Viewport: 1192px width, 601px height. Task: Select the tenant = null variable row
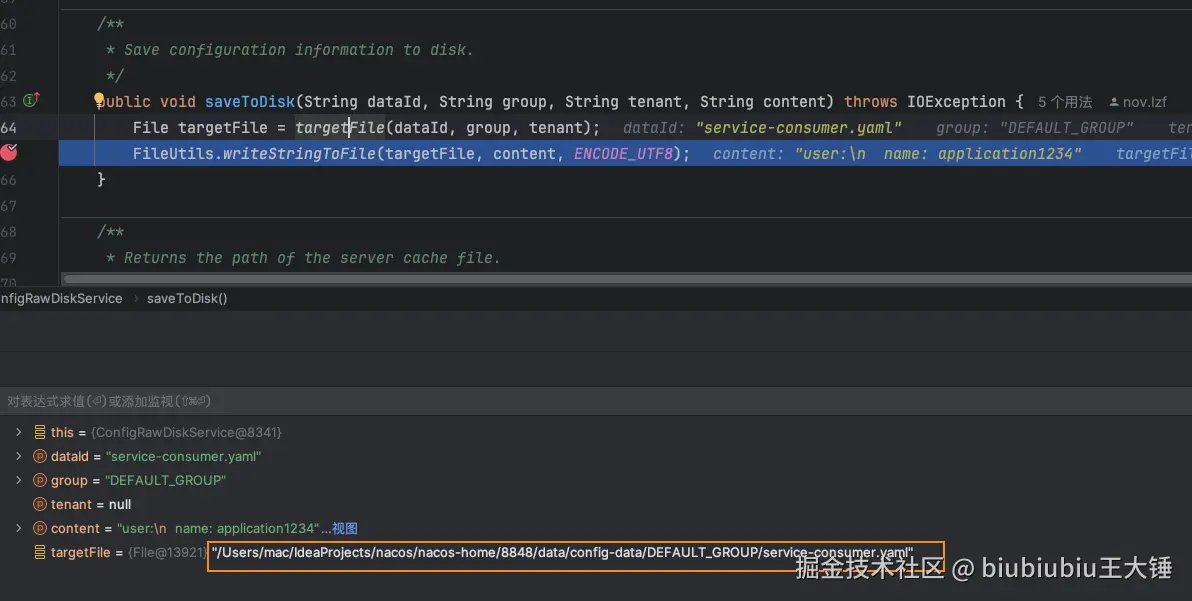coord(596,504)
